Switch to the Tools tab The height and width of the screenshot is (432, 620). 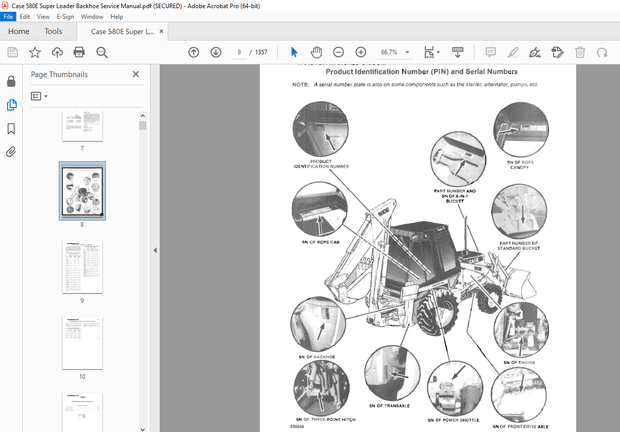(53, 31)
